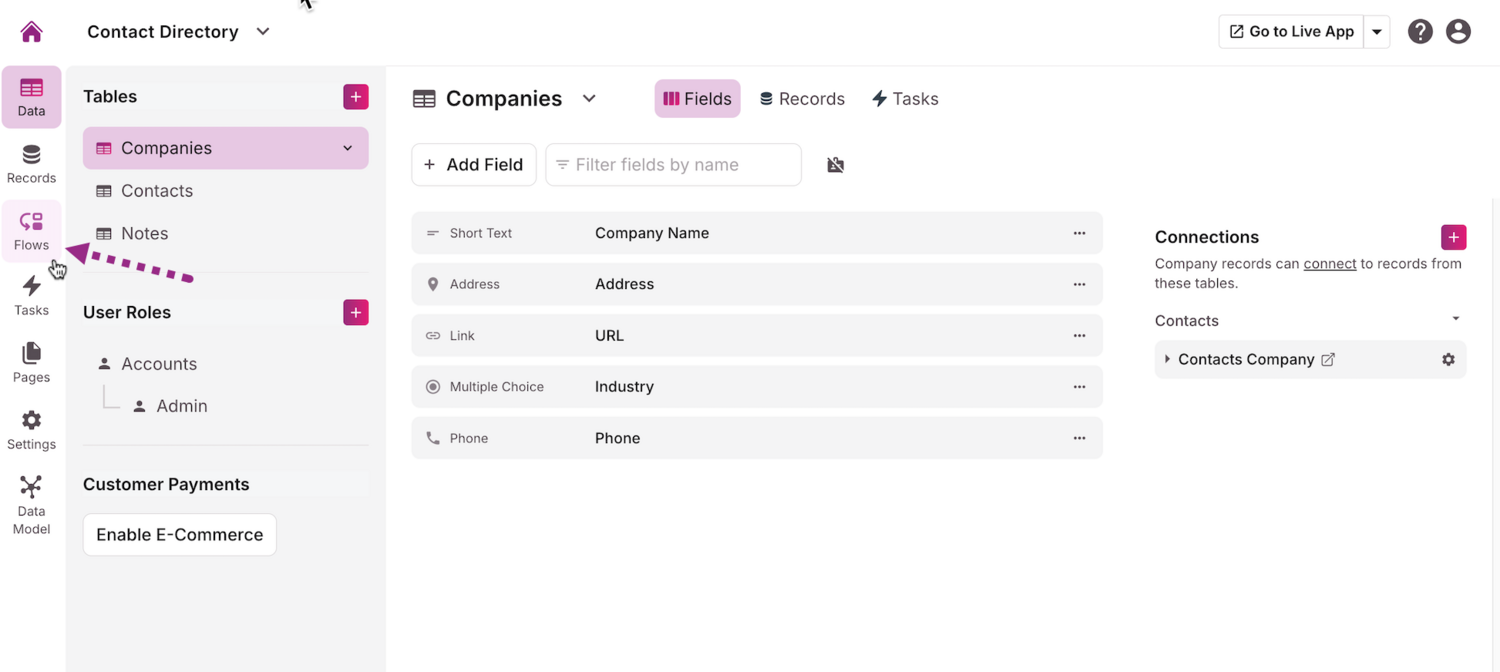
Task: Click the home icon
Action: coord(32,32)
